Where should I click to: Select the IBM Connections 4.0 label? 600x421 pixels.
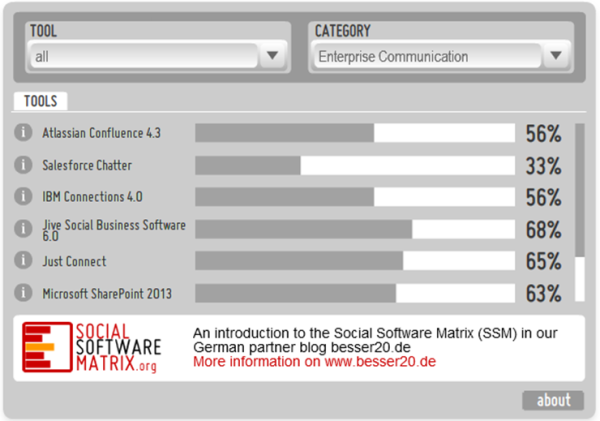pos(92,197)
